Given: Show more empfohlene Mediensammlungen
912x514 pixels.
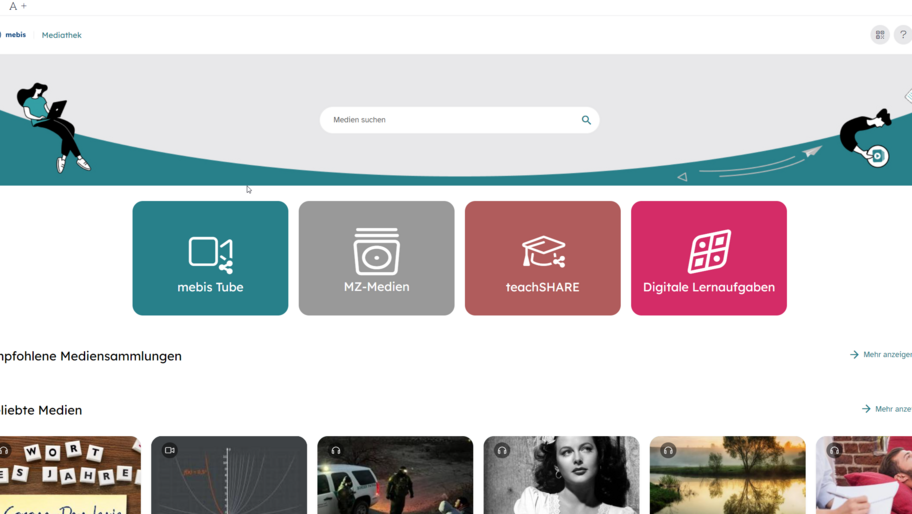Looking at the screenshot, I should [881, 354].
